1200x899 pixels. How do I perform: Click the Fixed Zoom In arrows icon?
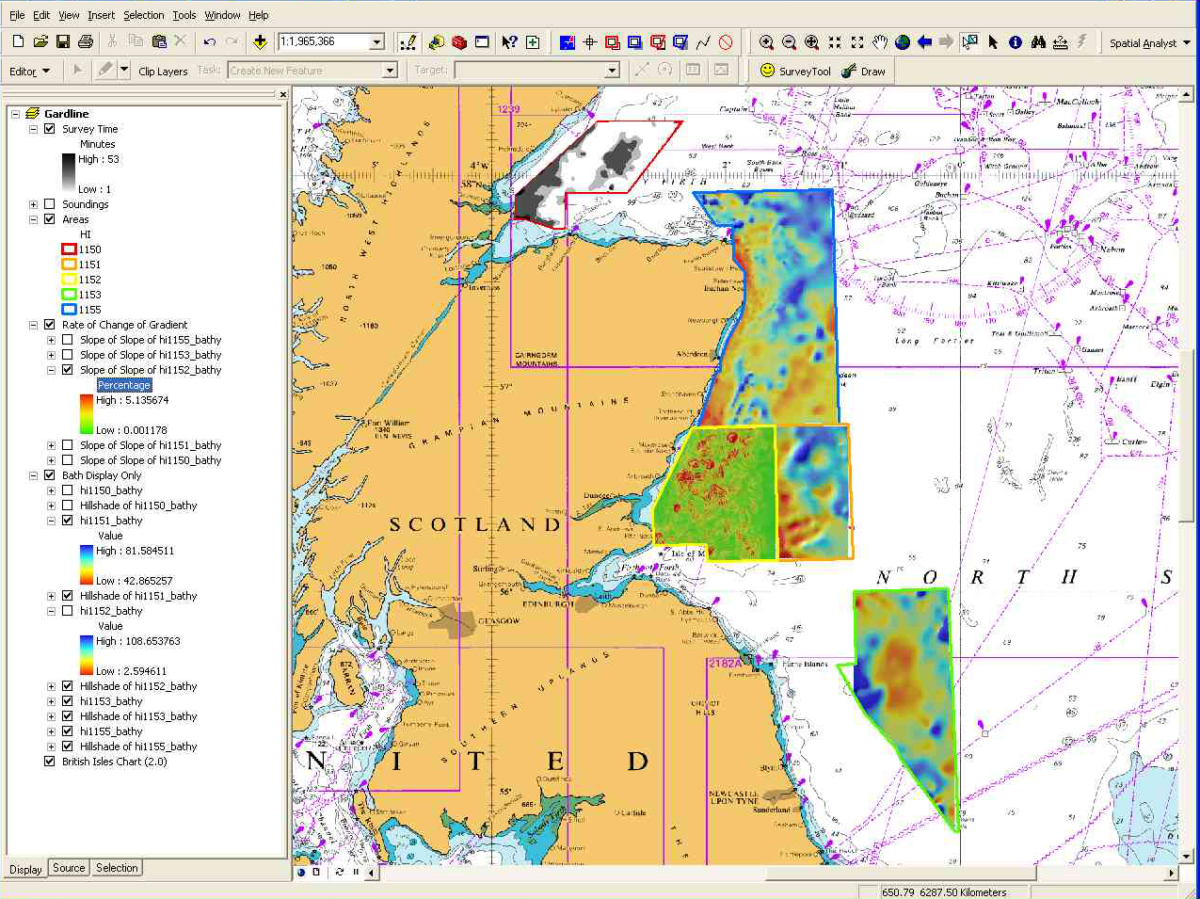(835, 42)
